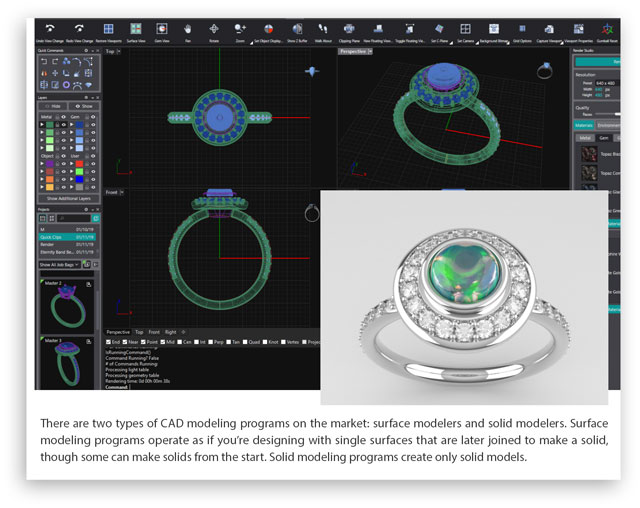
Task: Switch to Surface View icon
Action: (136, 29)
